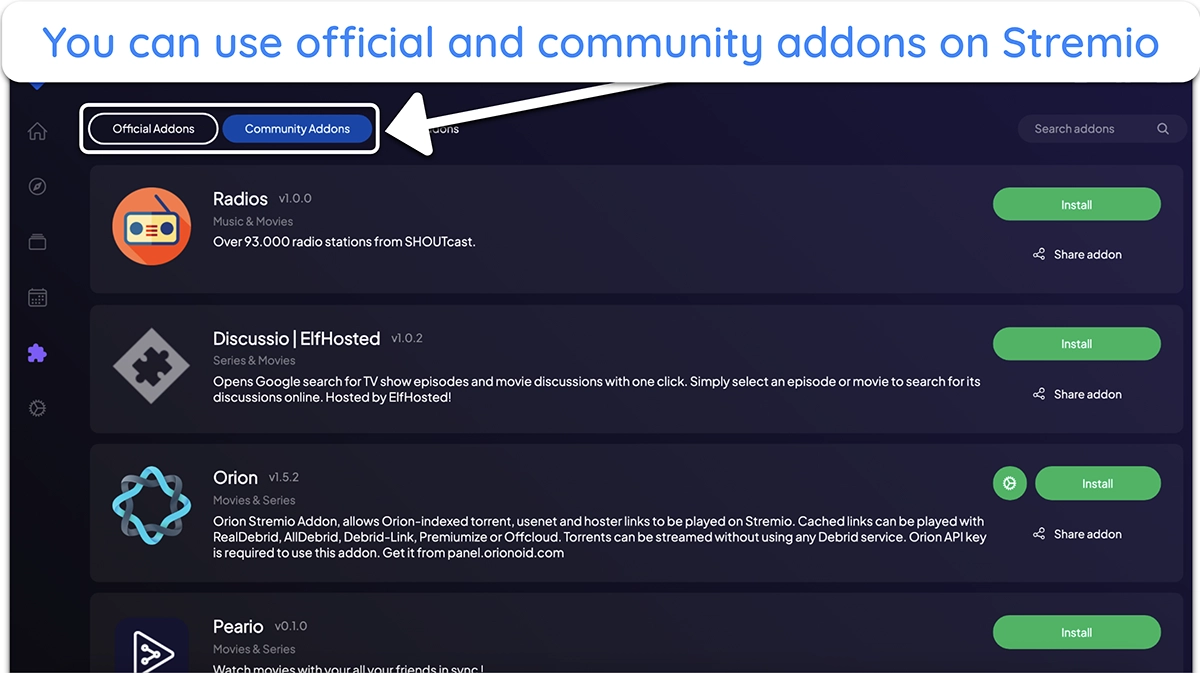Open Stremio Settings via the gear icon
This screenshot has height=673, width=1200.
point(37,408)
